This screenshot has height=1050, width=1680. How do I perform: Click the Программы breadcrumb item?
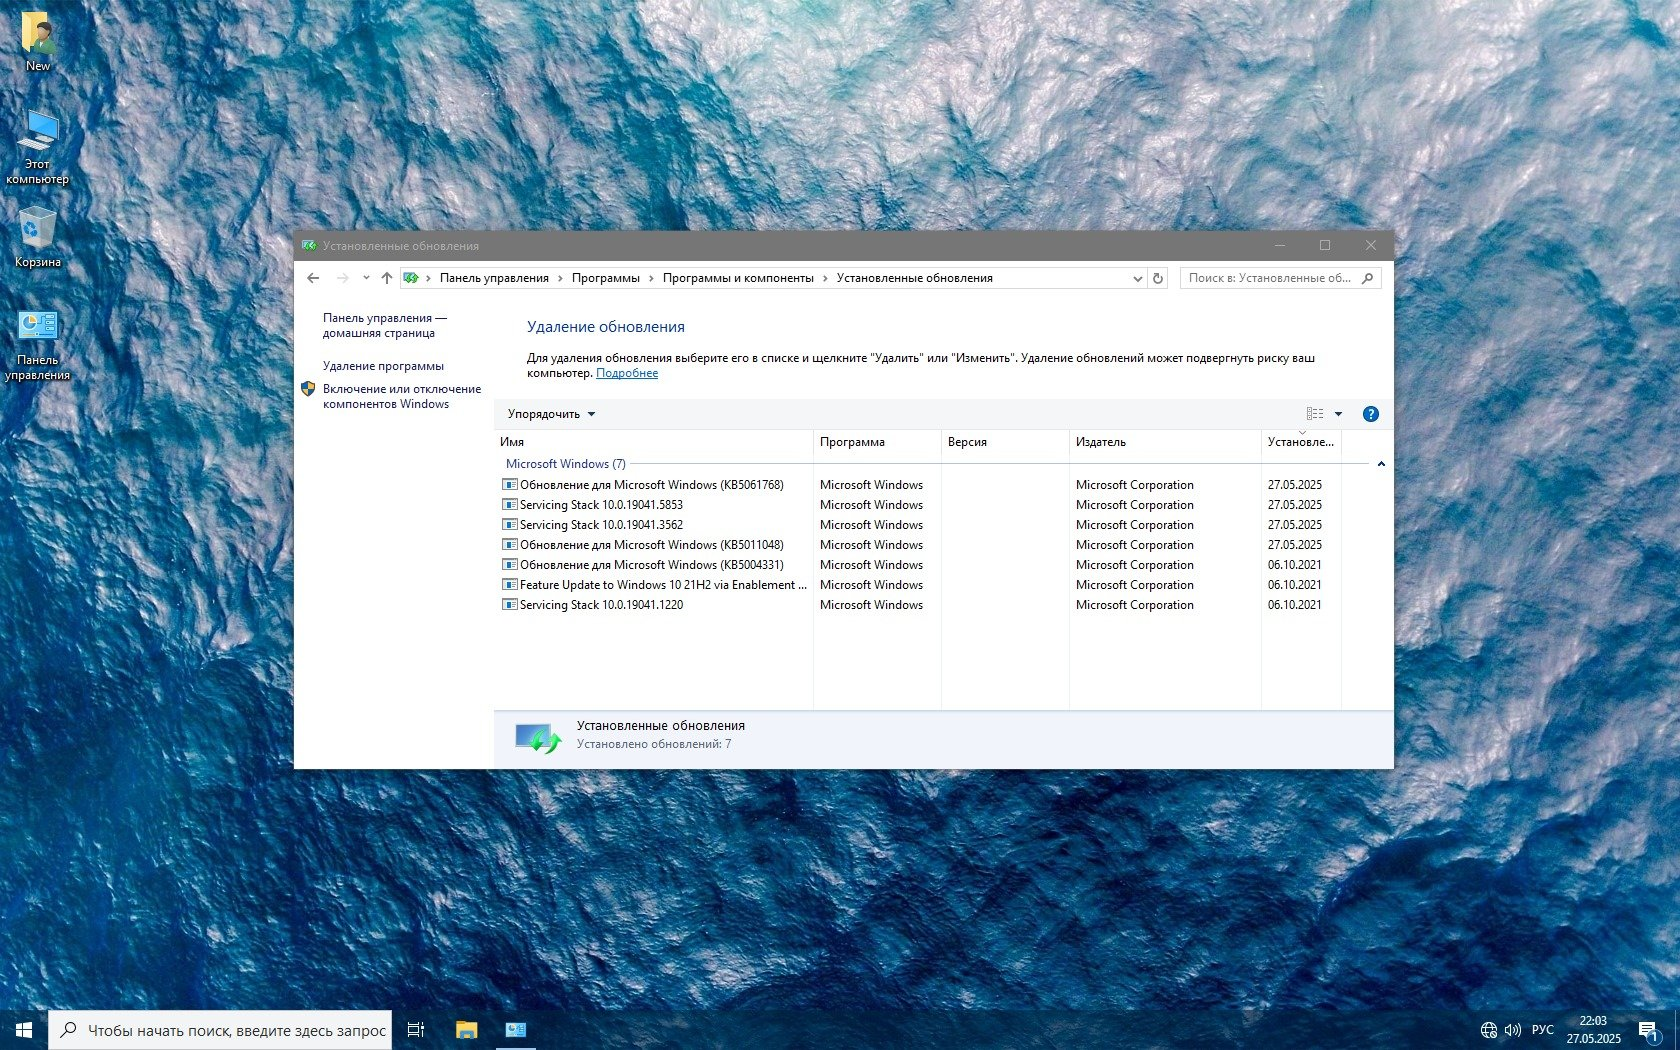tap(605, 278)
